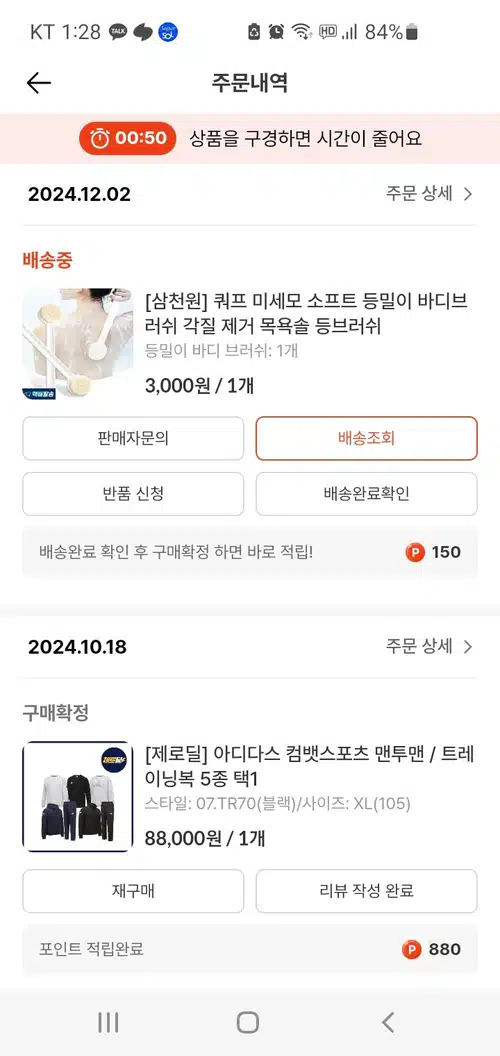
Task: Tap the 배송완료확인 button
Action: [367, 494]
